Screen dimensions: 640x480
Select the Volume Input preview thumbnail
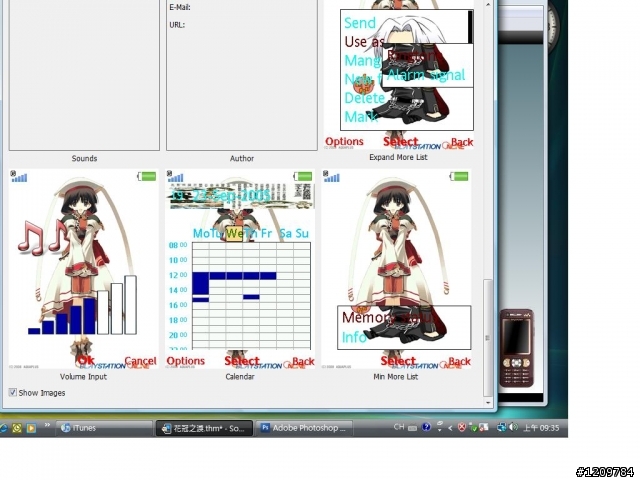tap(84, 269)
